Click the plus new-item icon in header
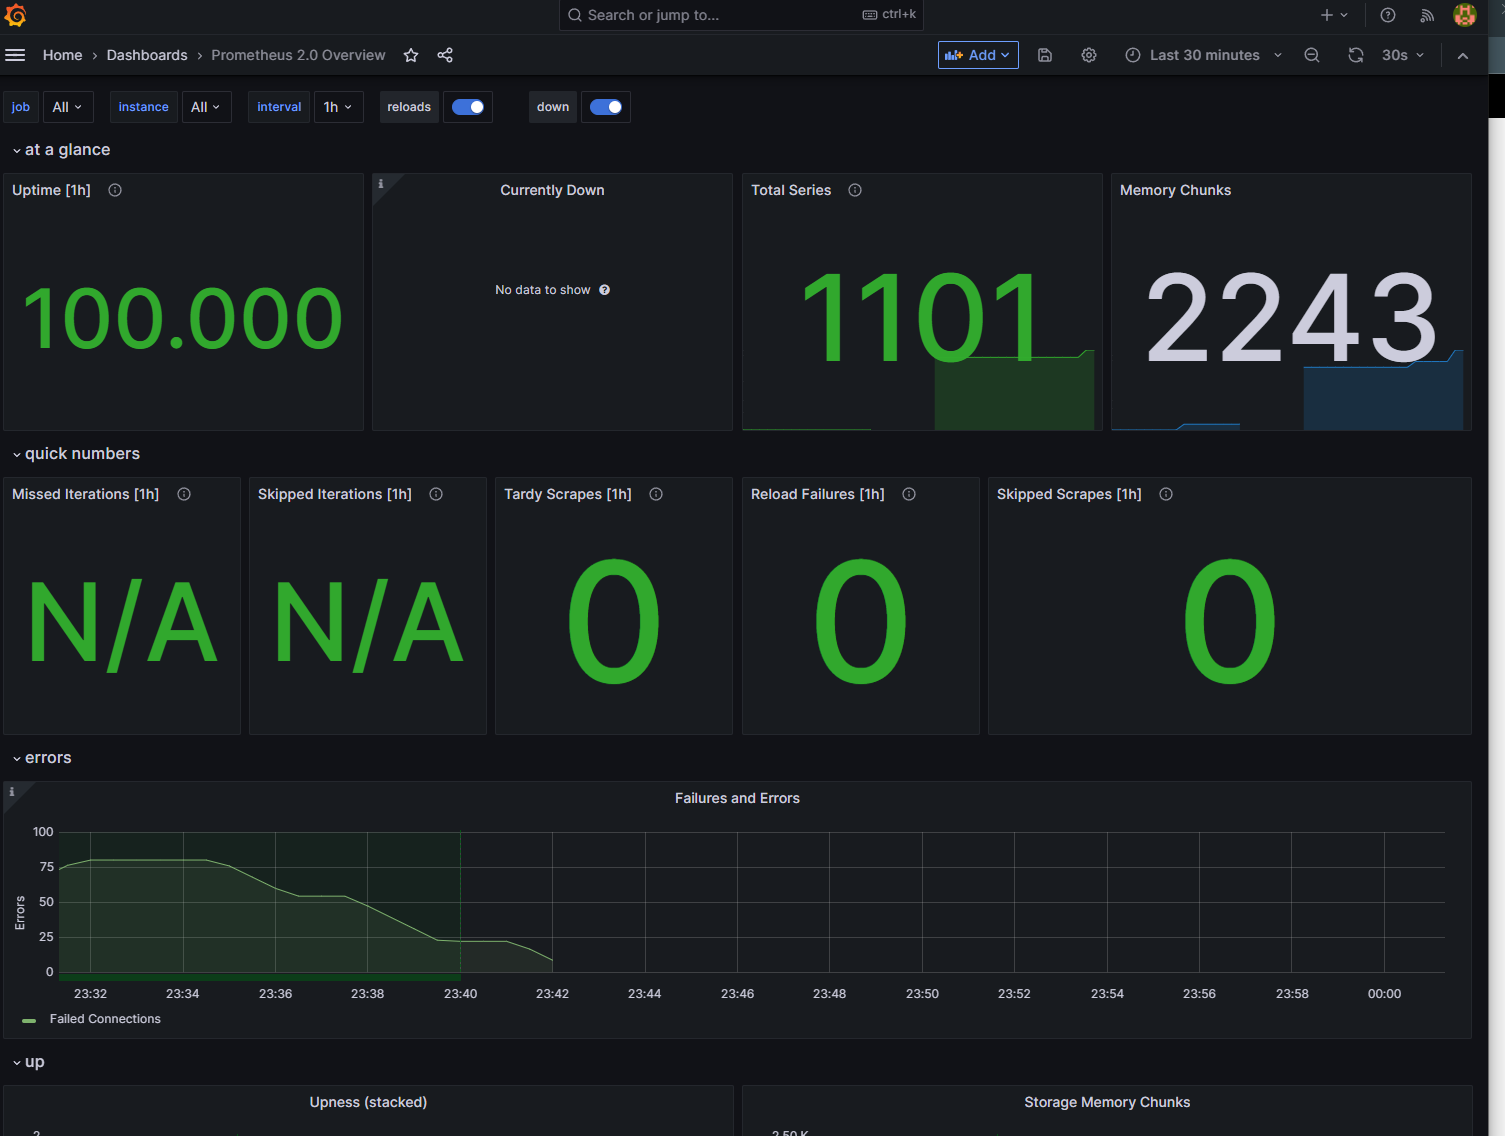The image size is (1505, 1136). [x=1334, y=15]
